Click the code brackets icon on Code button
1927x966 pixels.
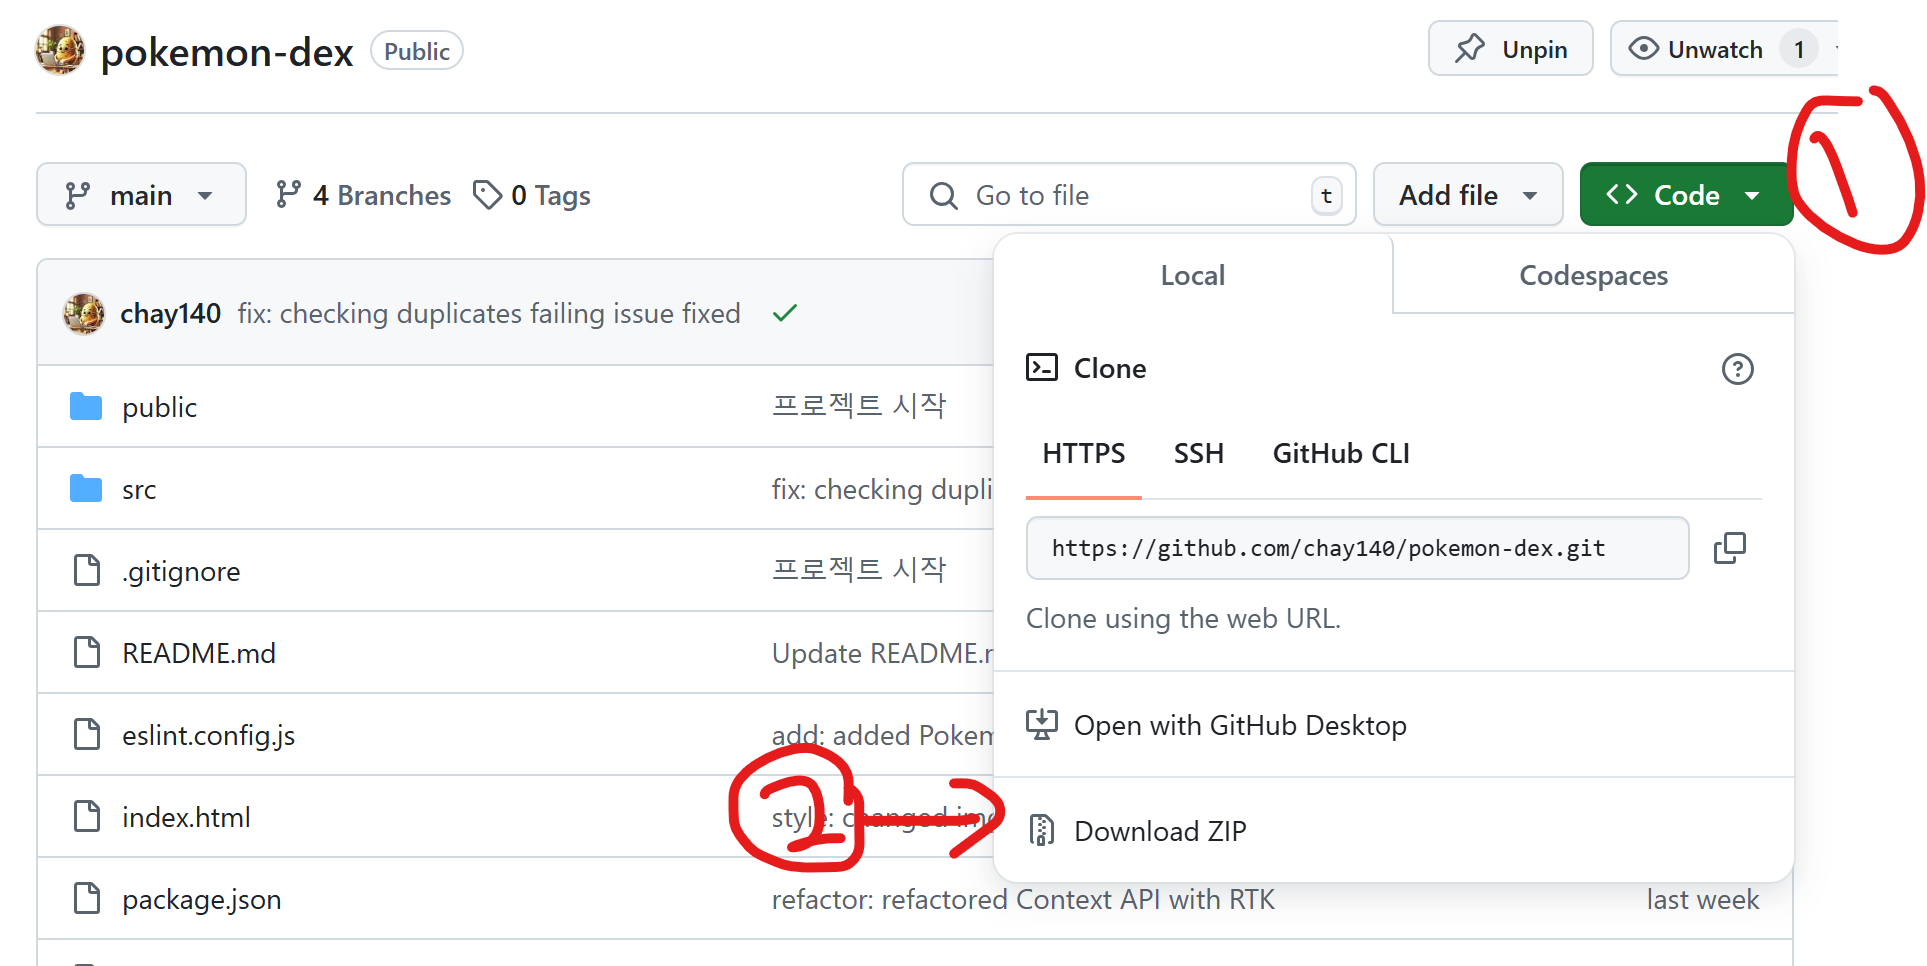1622,194
